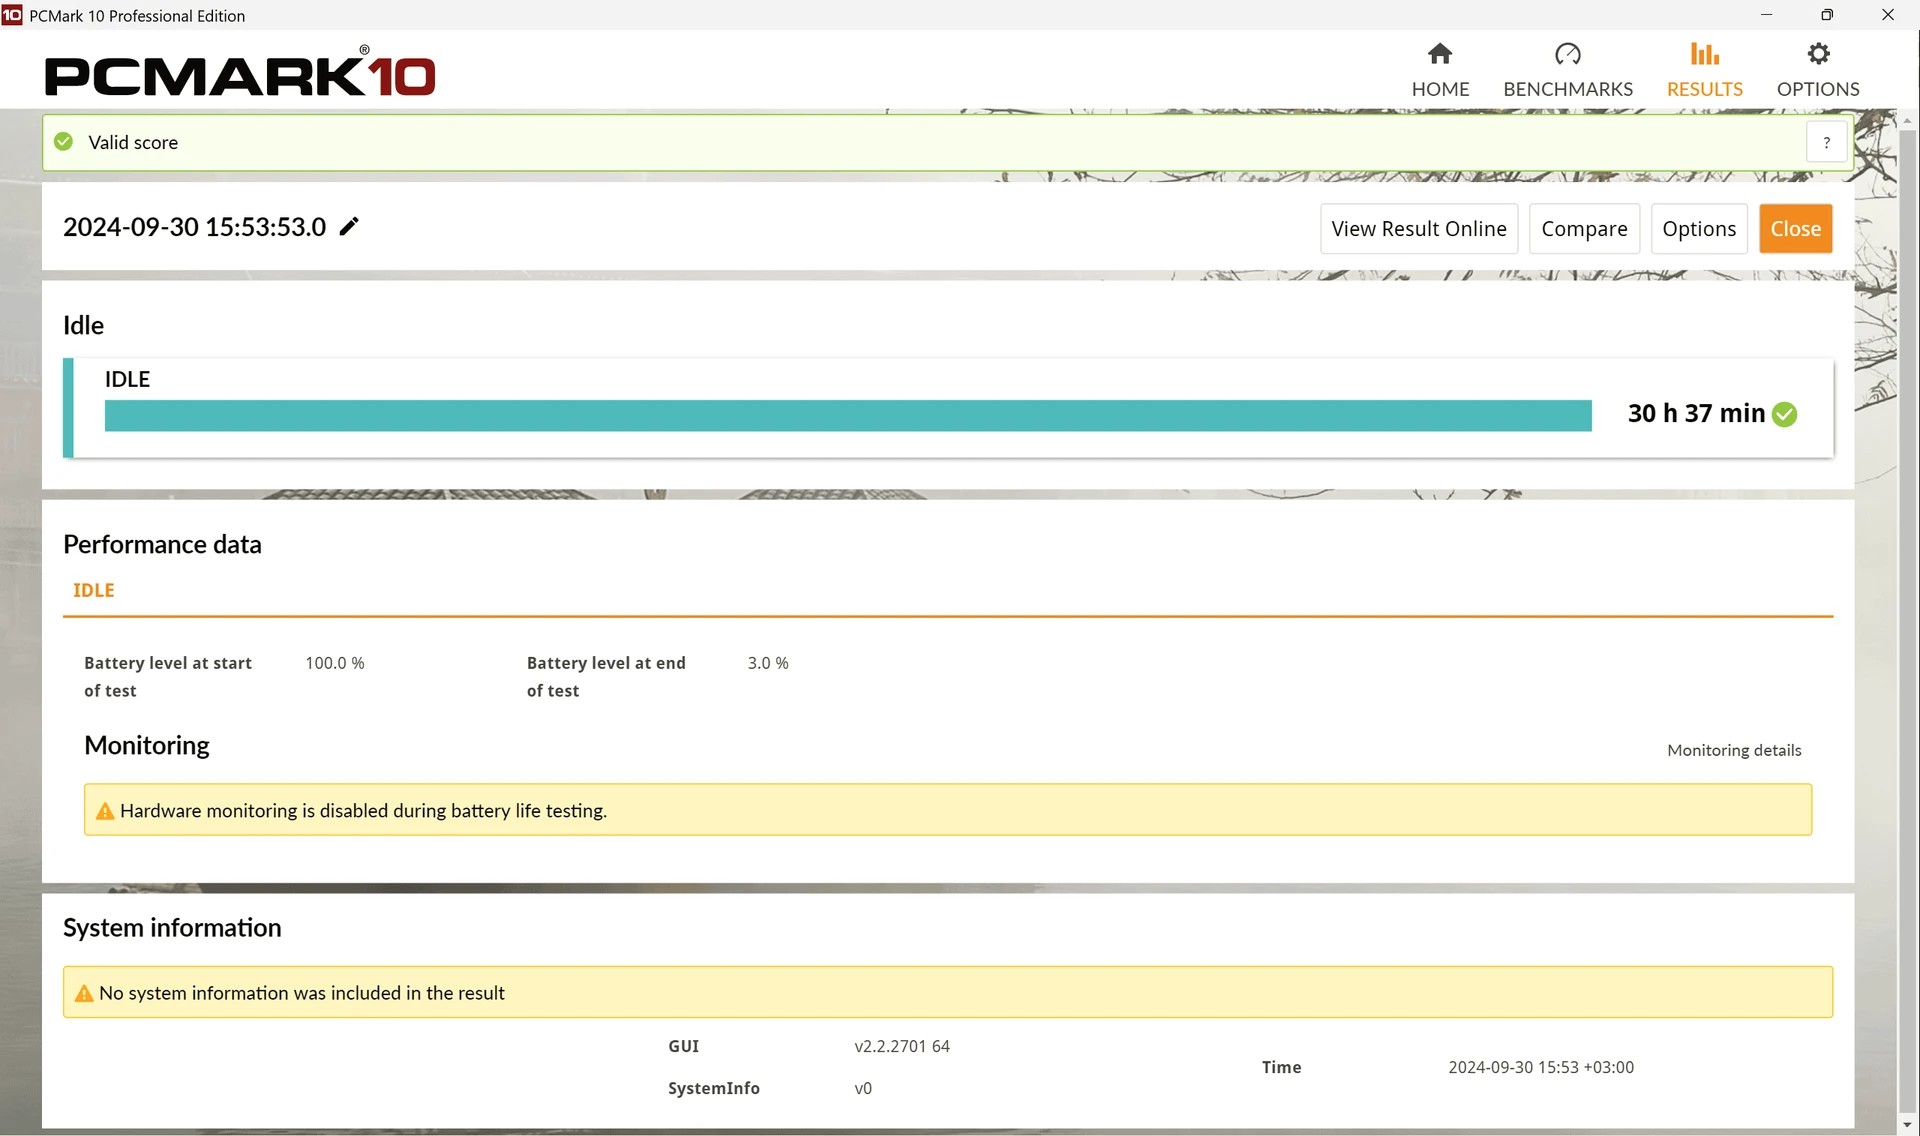1920x1136 pixels.
Task: Click the pencil icon to rename result
Action: click(349, 227)
